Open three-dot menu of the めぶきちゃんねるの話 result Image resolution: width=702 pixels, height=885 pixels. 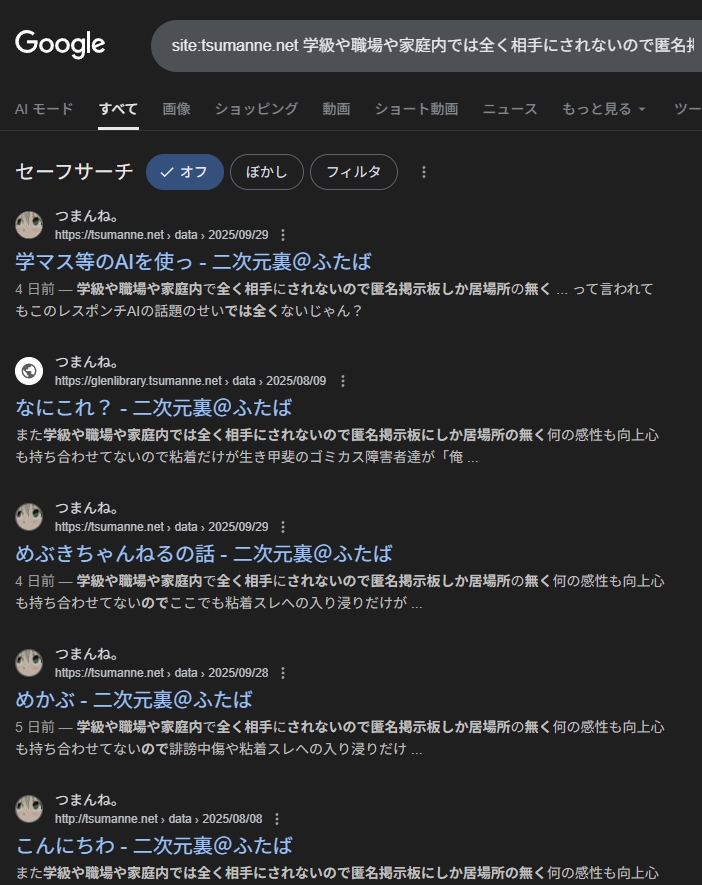(x=283, y=527)
